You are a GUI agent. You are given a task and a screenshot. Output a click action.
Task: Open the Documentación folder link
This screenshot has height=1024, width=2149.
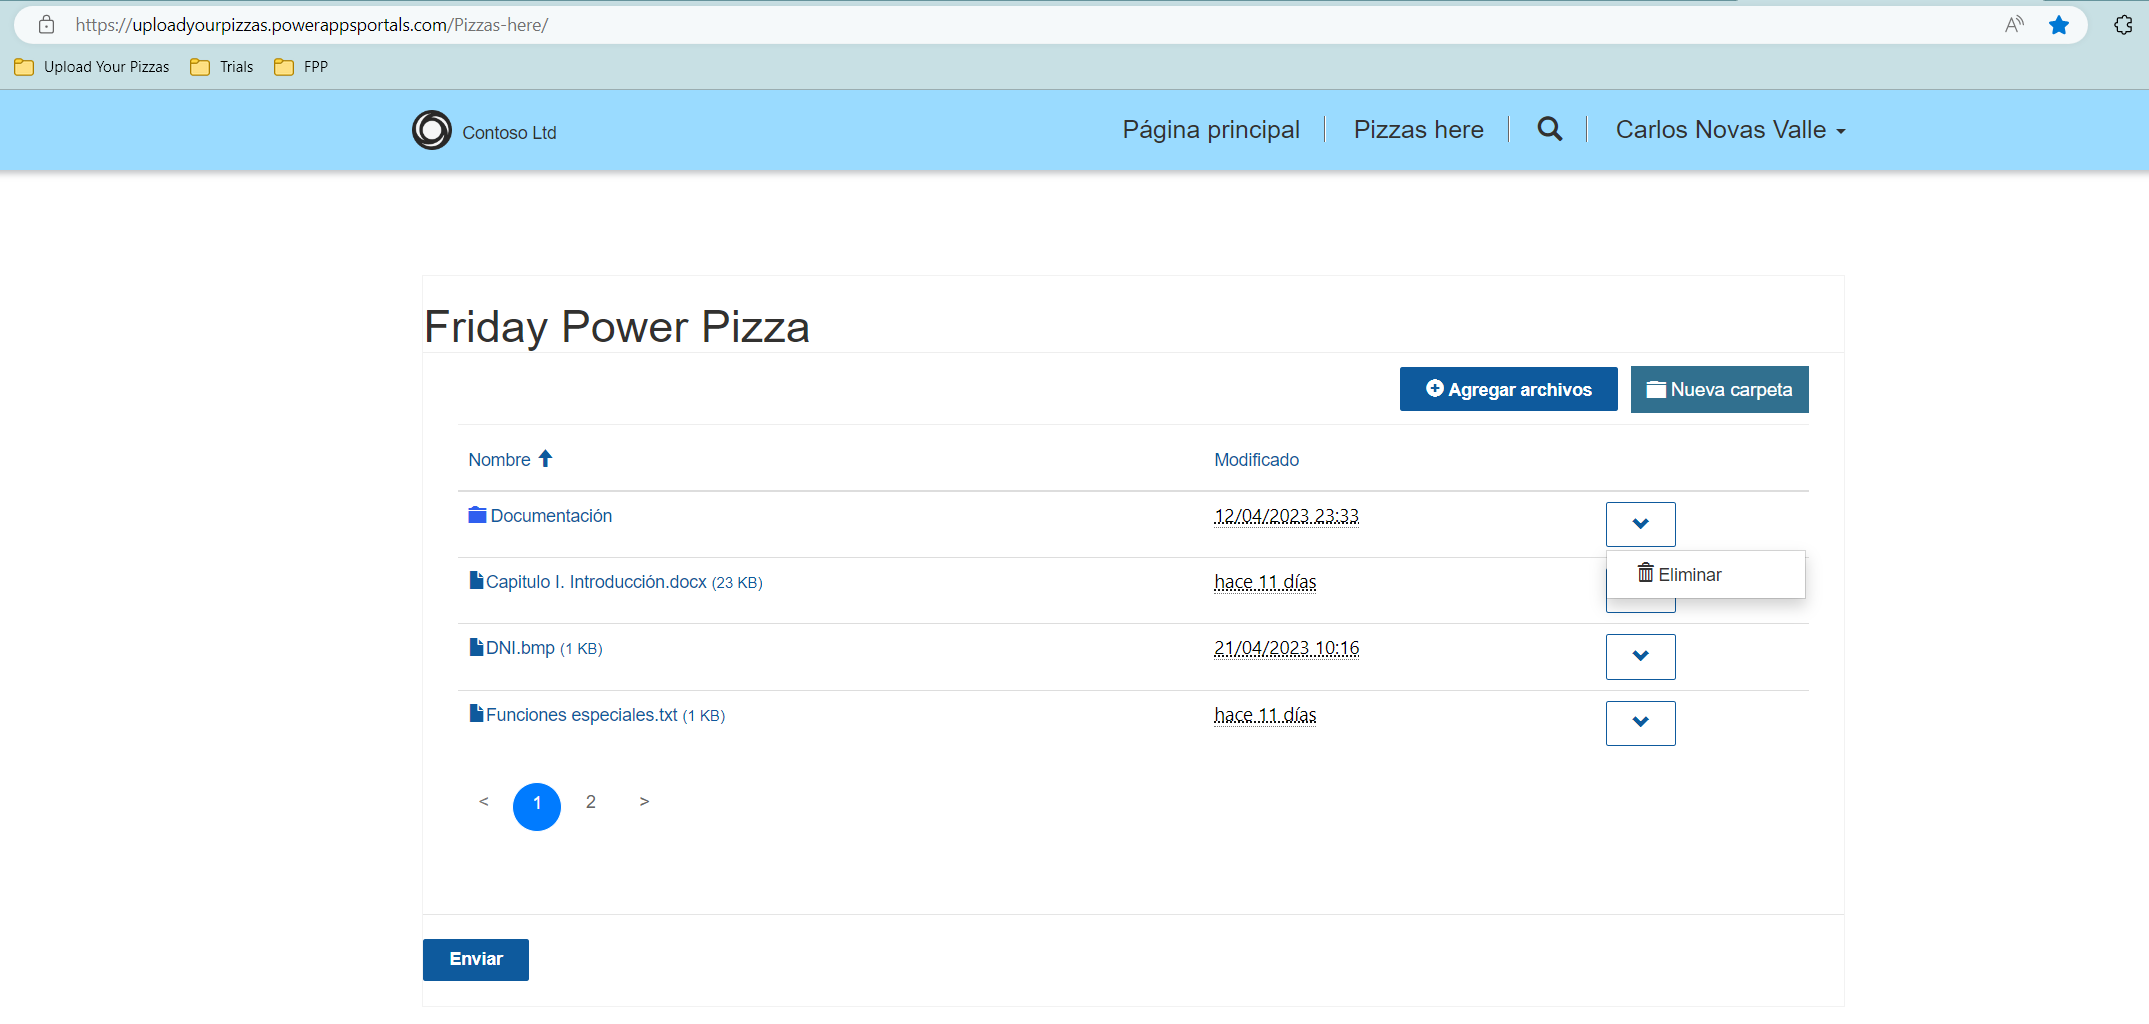click(551, 516)
